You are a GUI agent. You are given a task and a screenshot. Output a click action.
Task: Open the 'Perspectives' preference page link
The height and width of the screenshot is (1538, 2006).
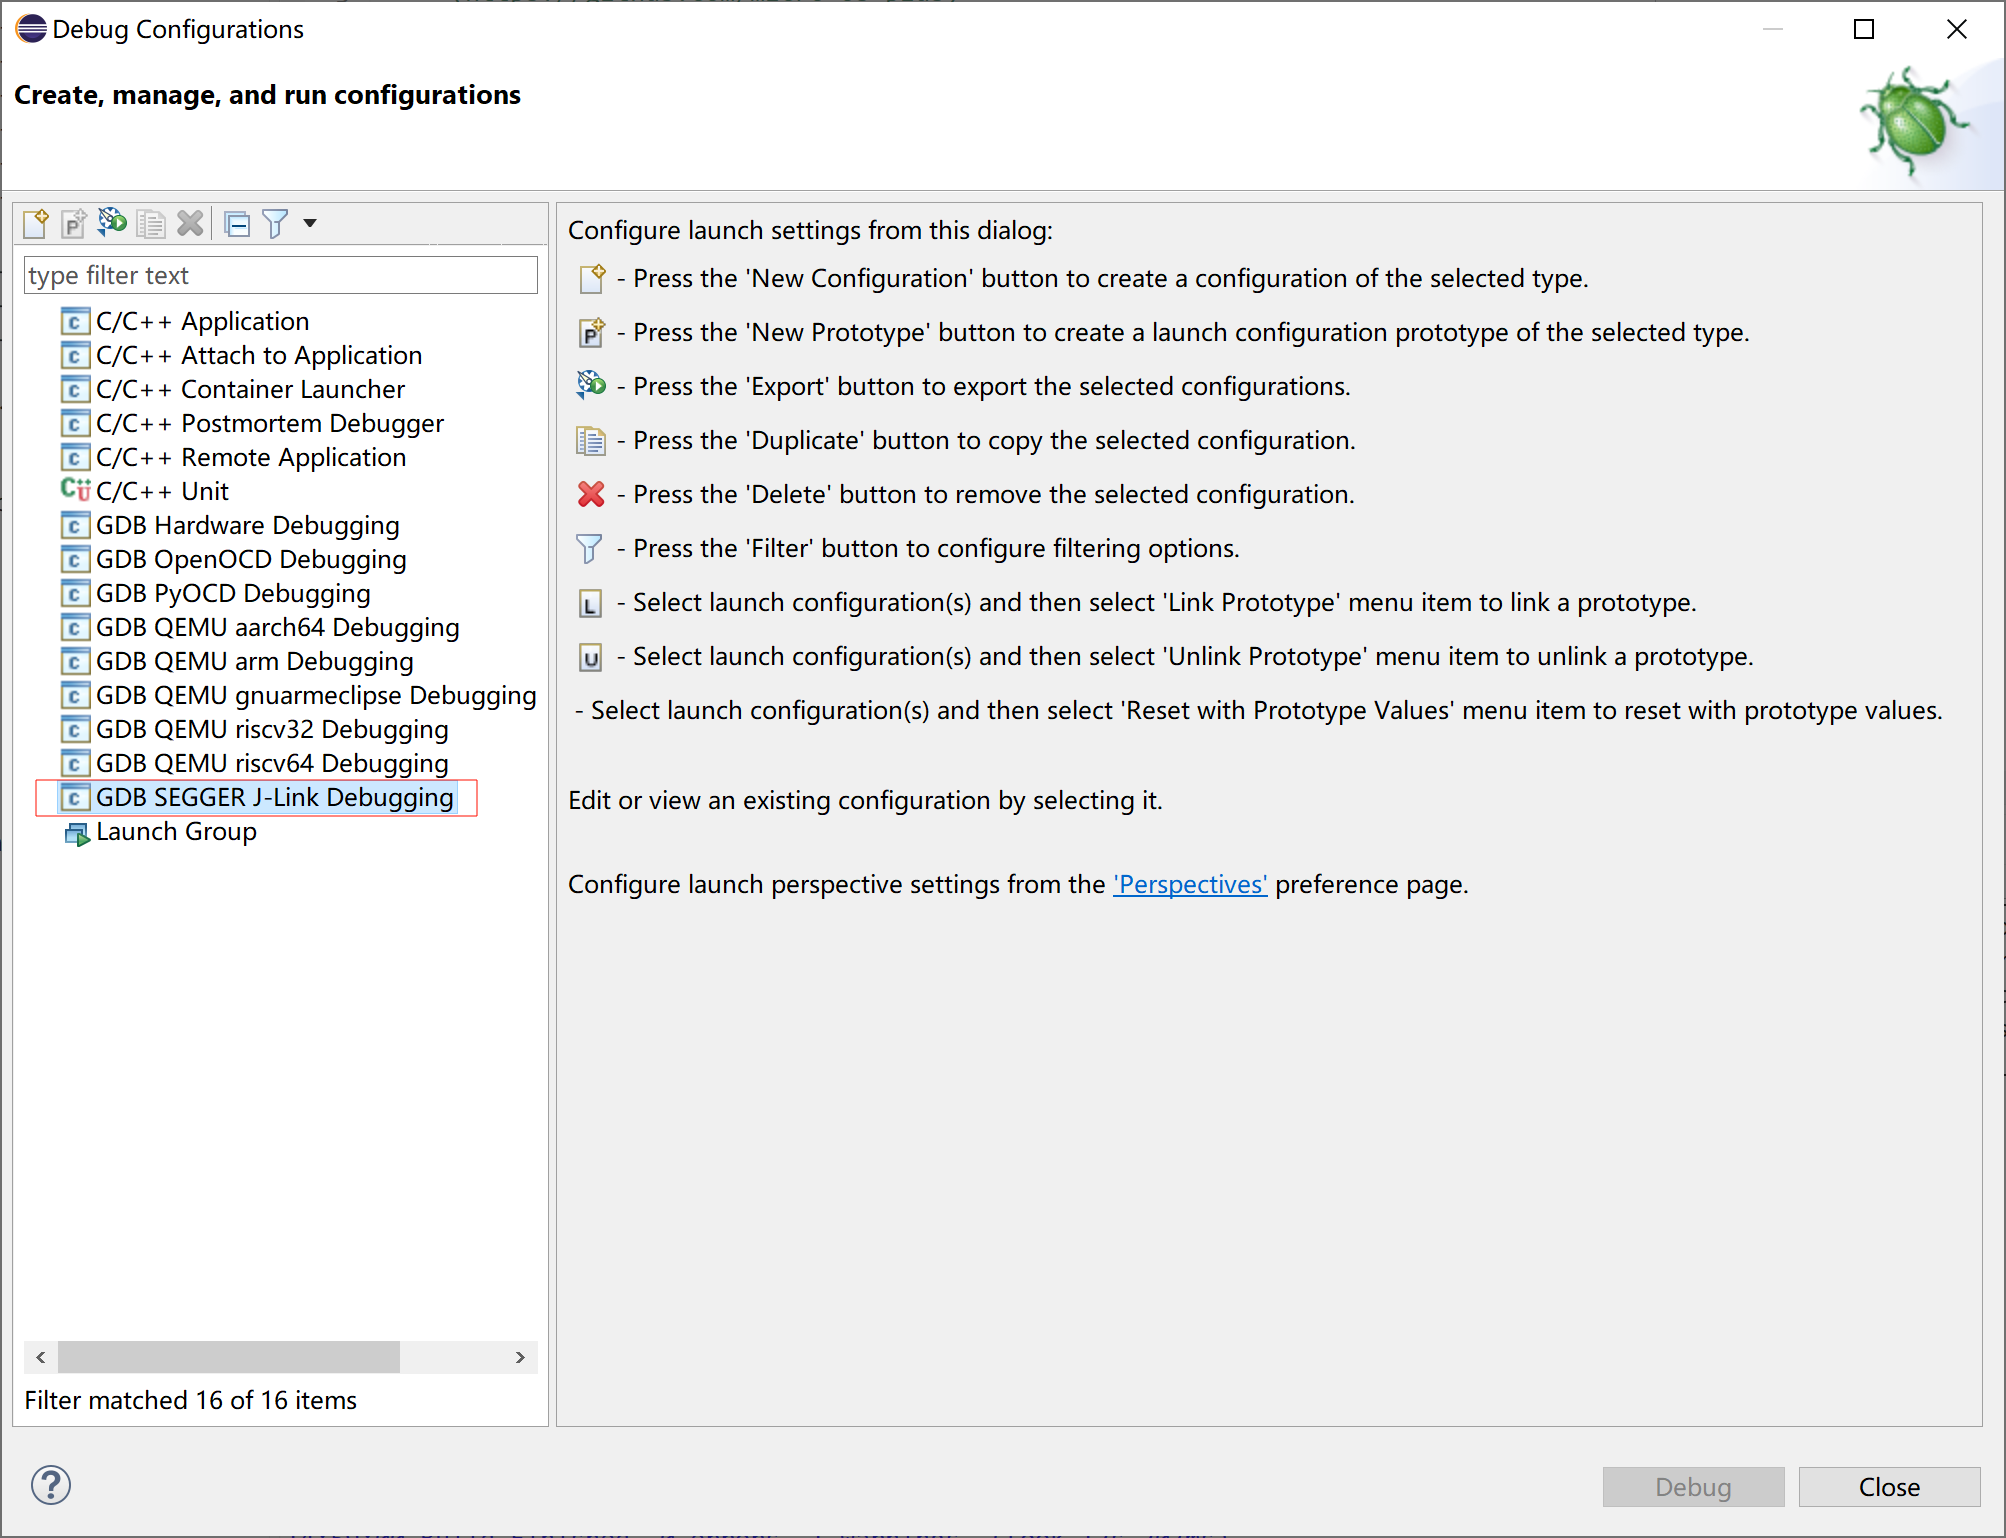(x=1190, y=884)
